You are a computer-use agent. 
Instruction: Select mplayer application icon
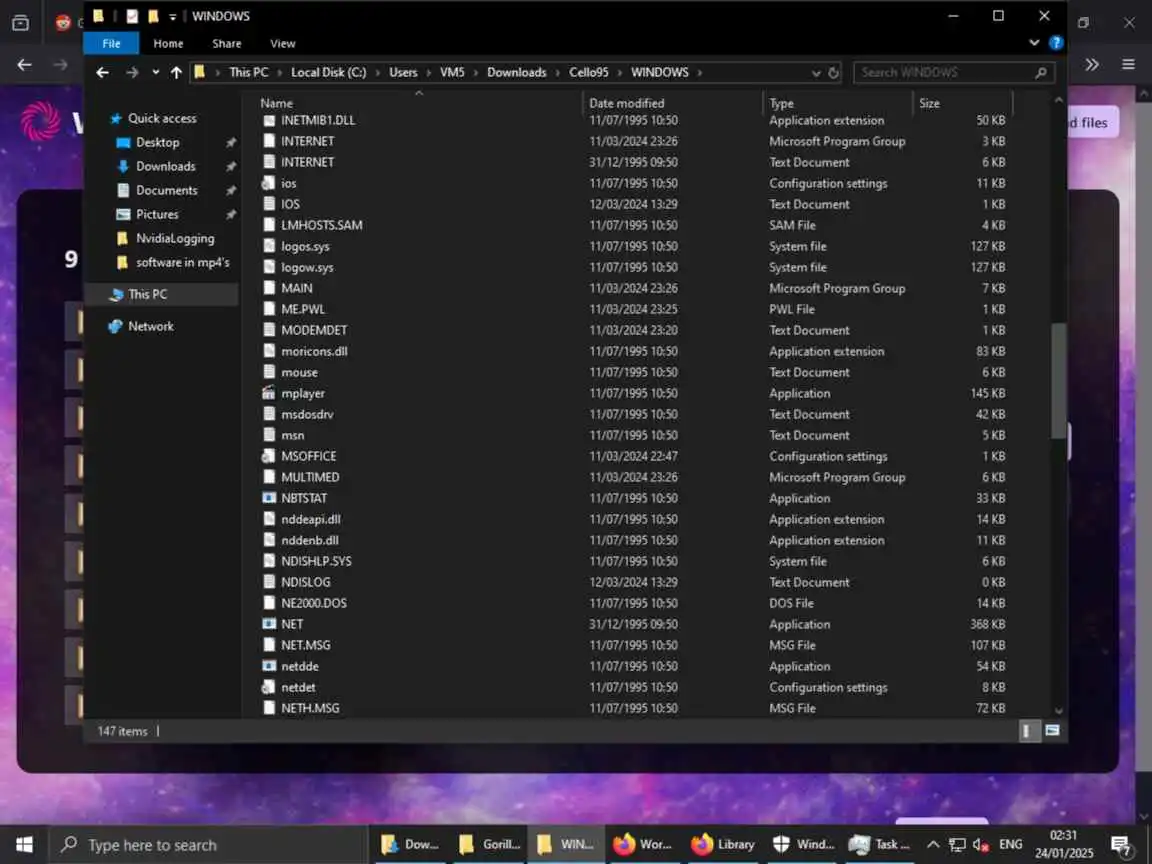[x=269, y=393]
